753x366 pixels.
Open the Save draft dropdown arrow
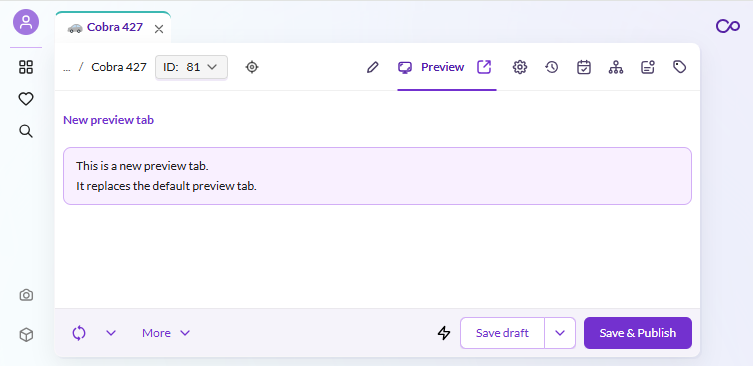pos(560,333)
